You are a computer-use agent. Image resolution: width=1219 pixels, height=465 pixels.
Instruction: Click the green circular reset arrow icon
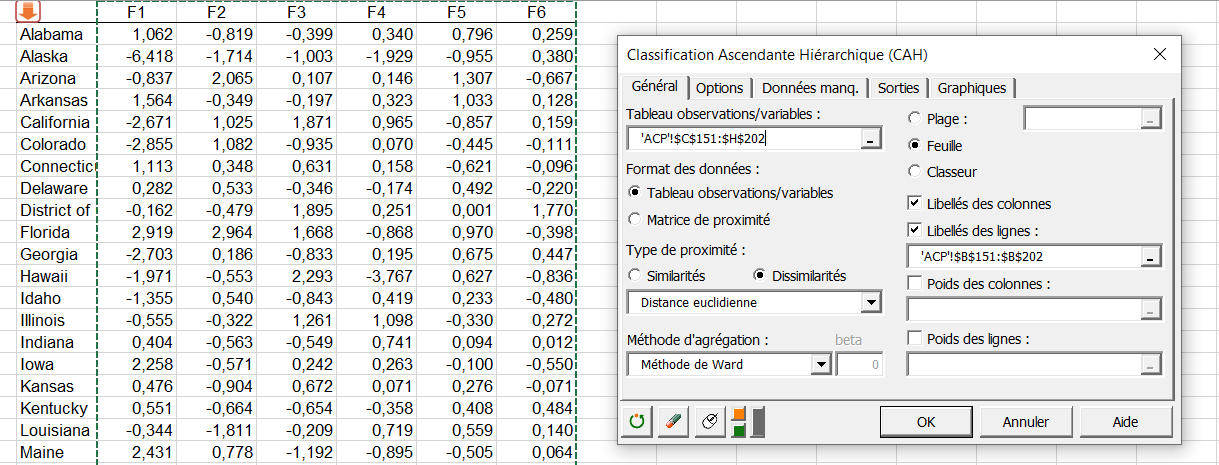point(637,422)
